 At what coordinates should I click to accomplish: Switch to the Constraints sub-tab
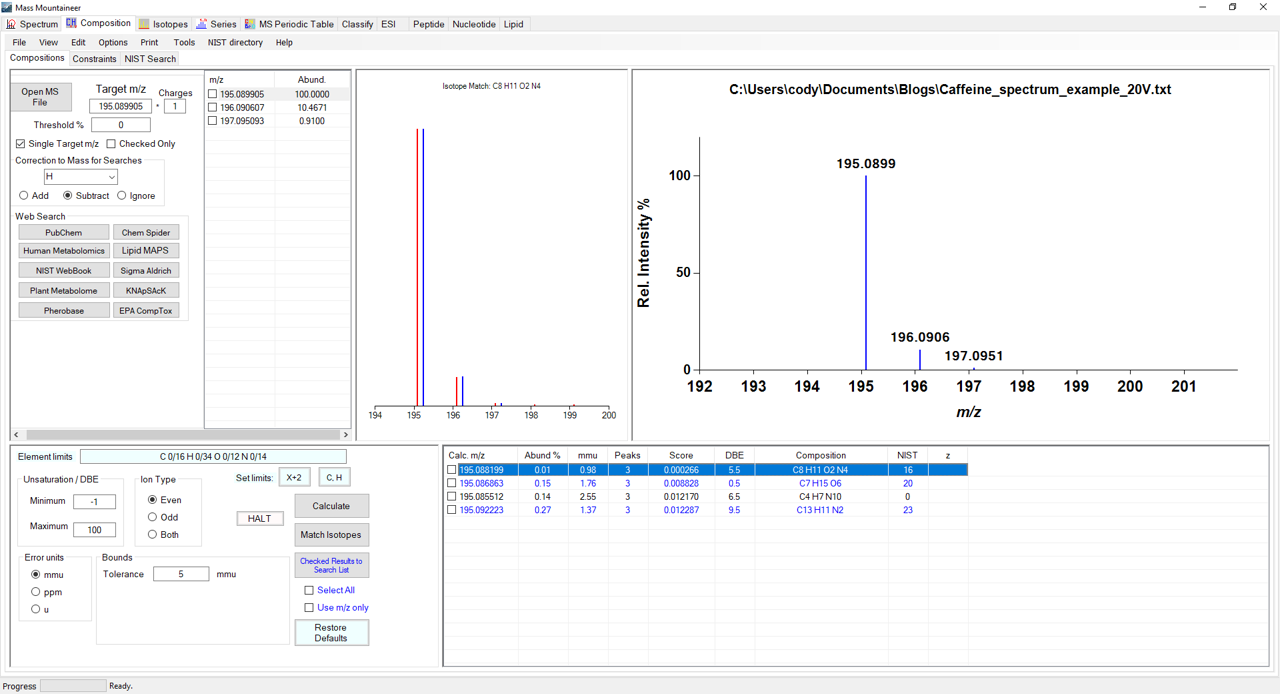pos(94,59)
